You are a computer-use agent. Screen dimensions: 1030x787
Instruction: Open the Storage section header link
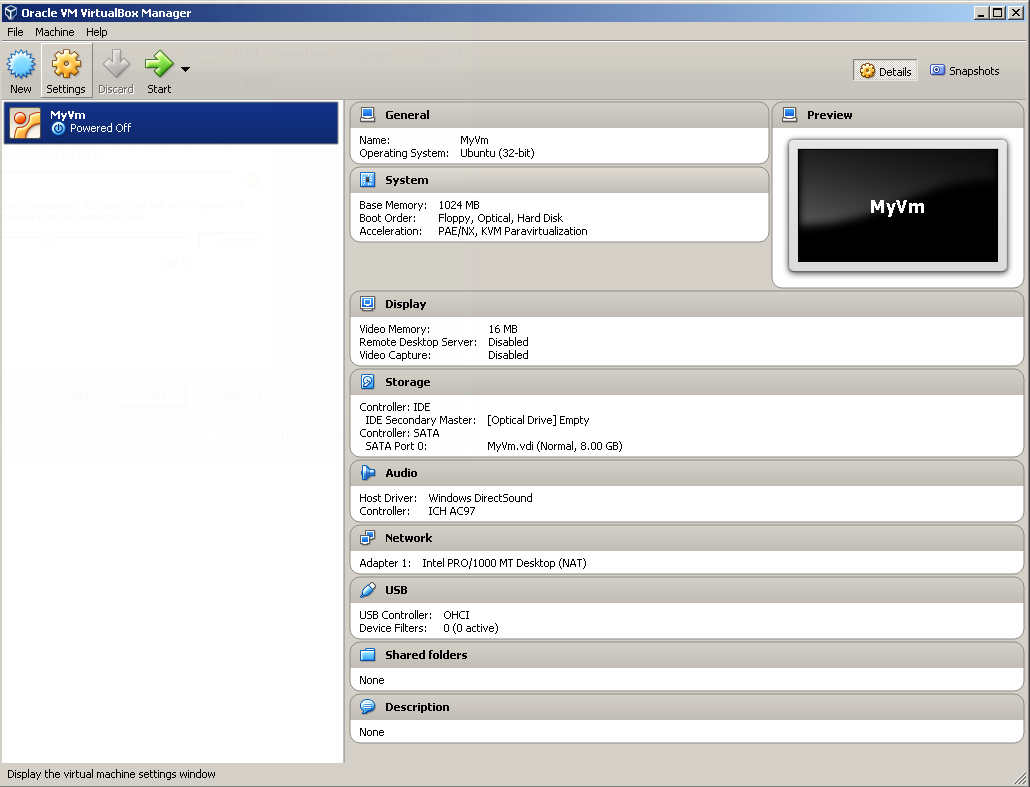pos(407,382)
